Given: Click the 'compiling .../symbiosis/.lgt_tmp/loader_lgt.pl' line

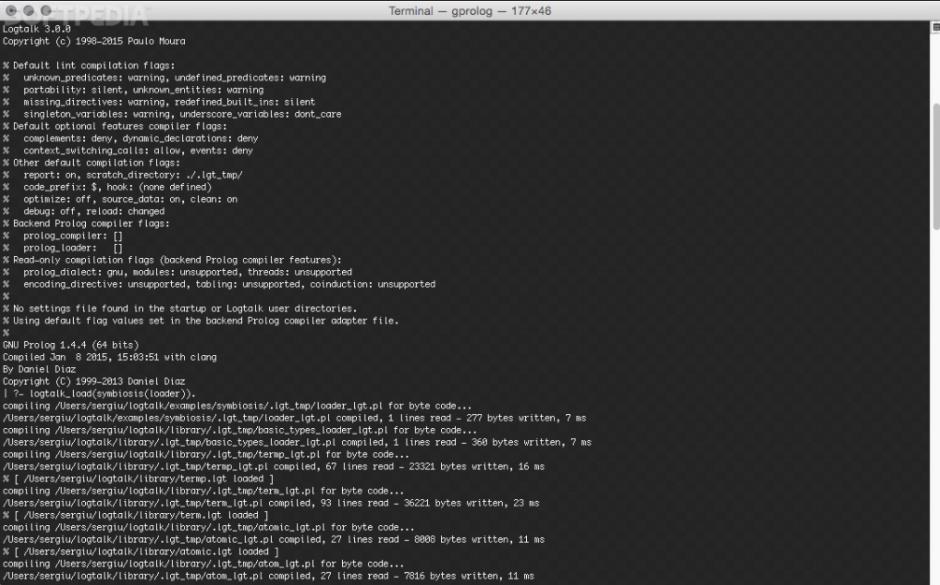Looking at the screenshot, I should pyautogui.click(x=237, y=406).
